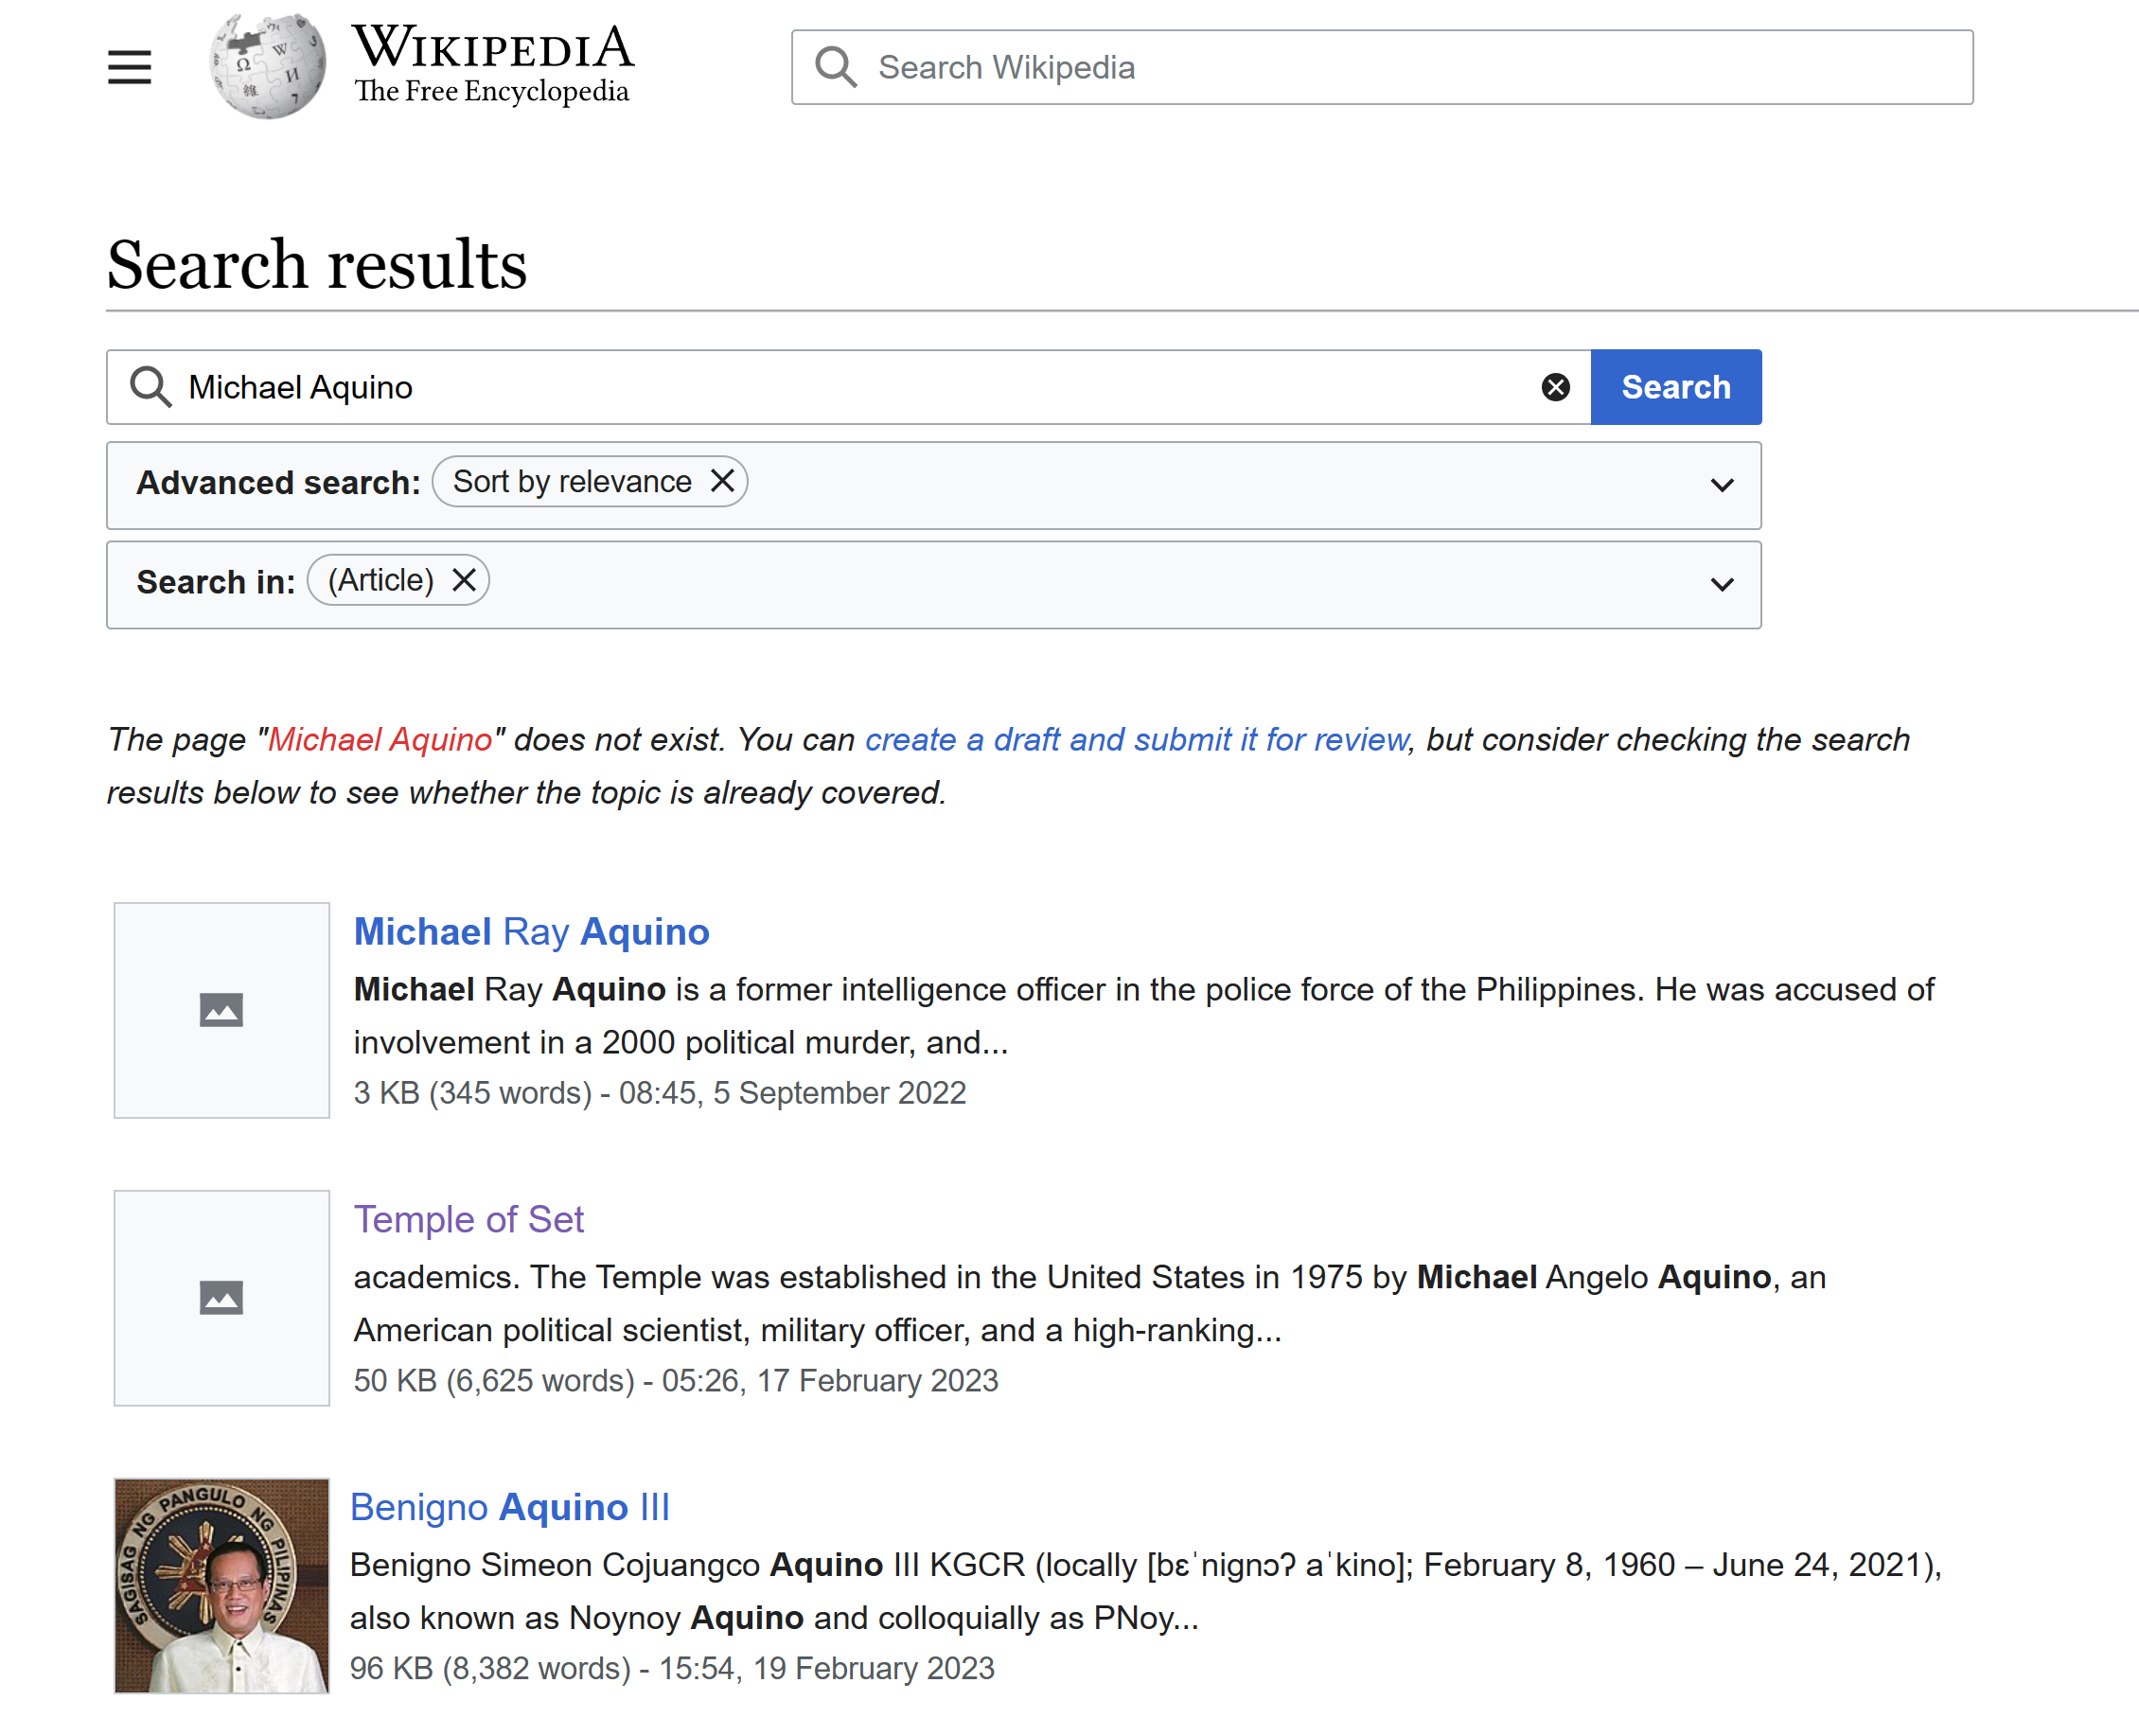Expand the Advanced search panel
This screenshot has width=2139, height=1736.
tap(1721, 485)
